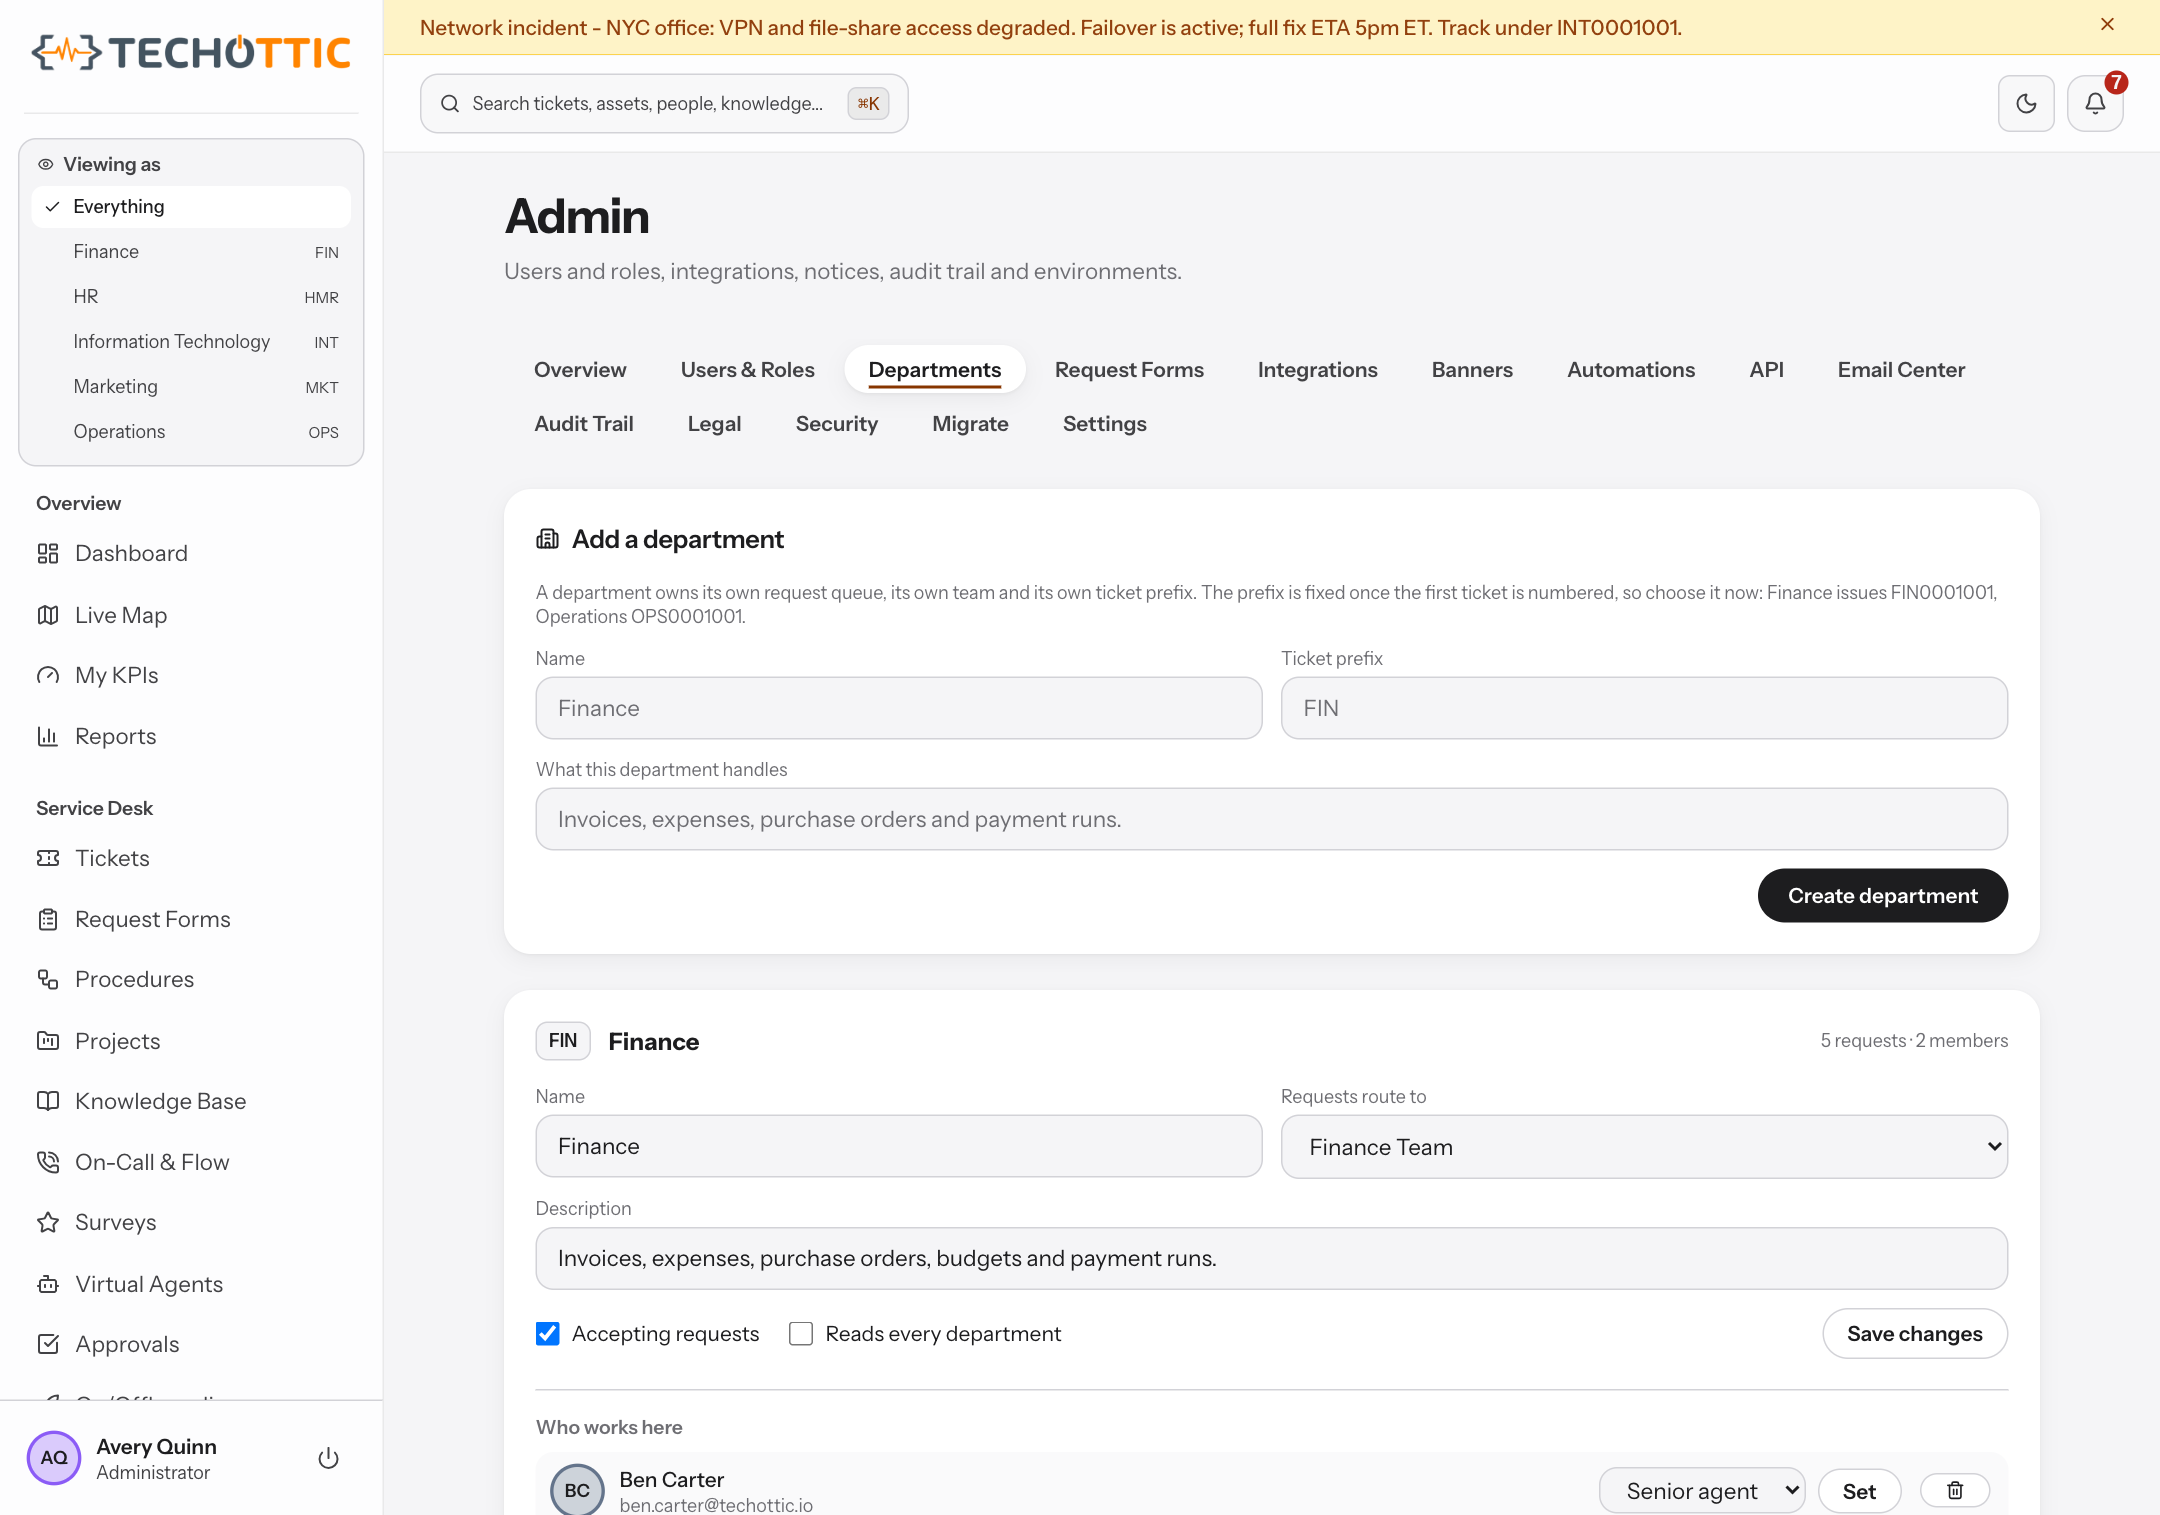Open Ben Carter's Senior agent role dropdown
2160x1515 pixels.
click(x=1702, y=1491)
